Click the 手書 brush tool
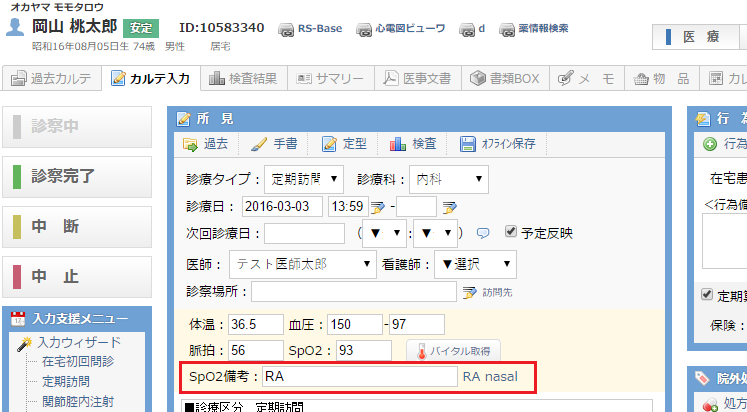The height and width of the screenshot is (412, 747). pos(274,144)
